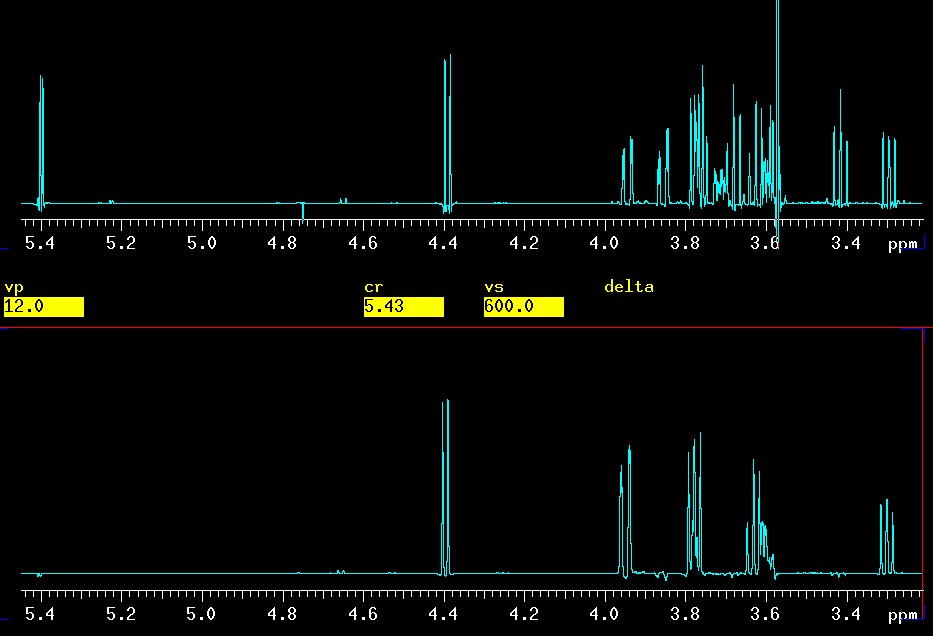Click the 4.2 axis label on top spectrum
The height and width of the screenshot is (636, 933).
(x=524, y=243)
